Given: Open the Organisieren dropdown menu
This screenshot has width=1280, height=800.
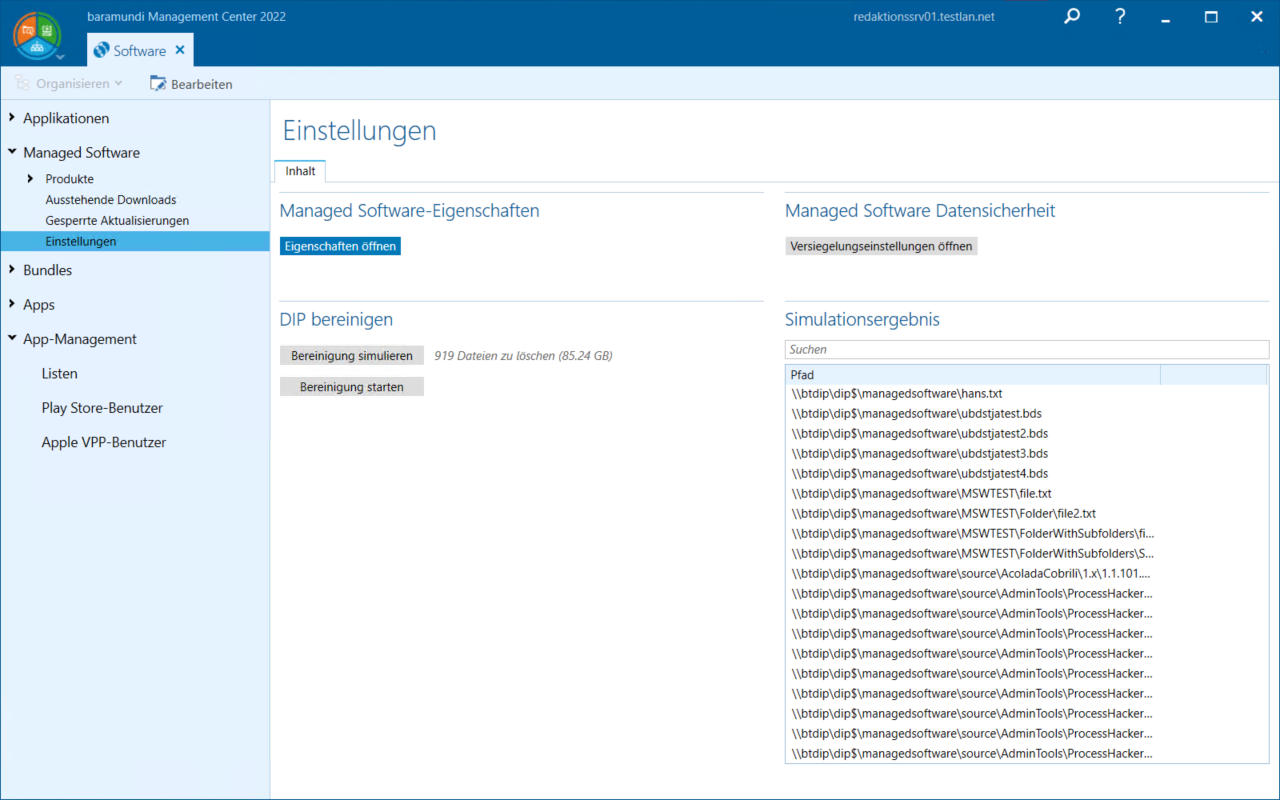Looking at the screenshot, I should [69, 84].
